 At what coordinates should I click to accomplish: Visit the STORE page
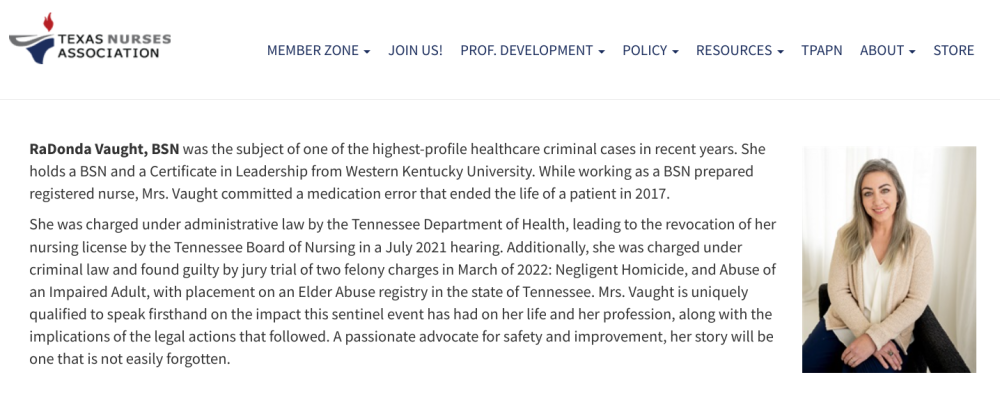(x=953, y=50)
